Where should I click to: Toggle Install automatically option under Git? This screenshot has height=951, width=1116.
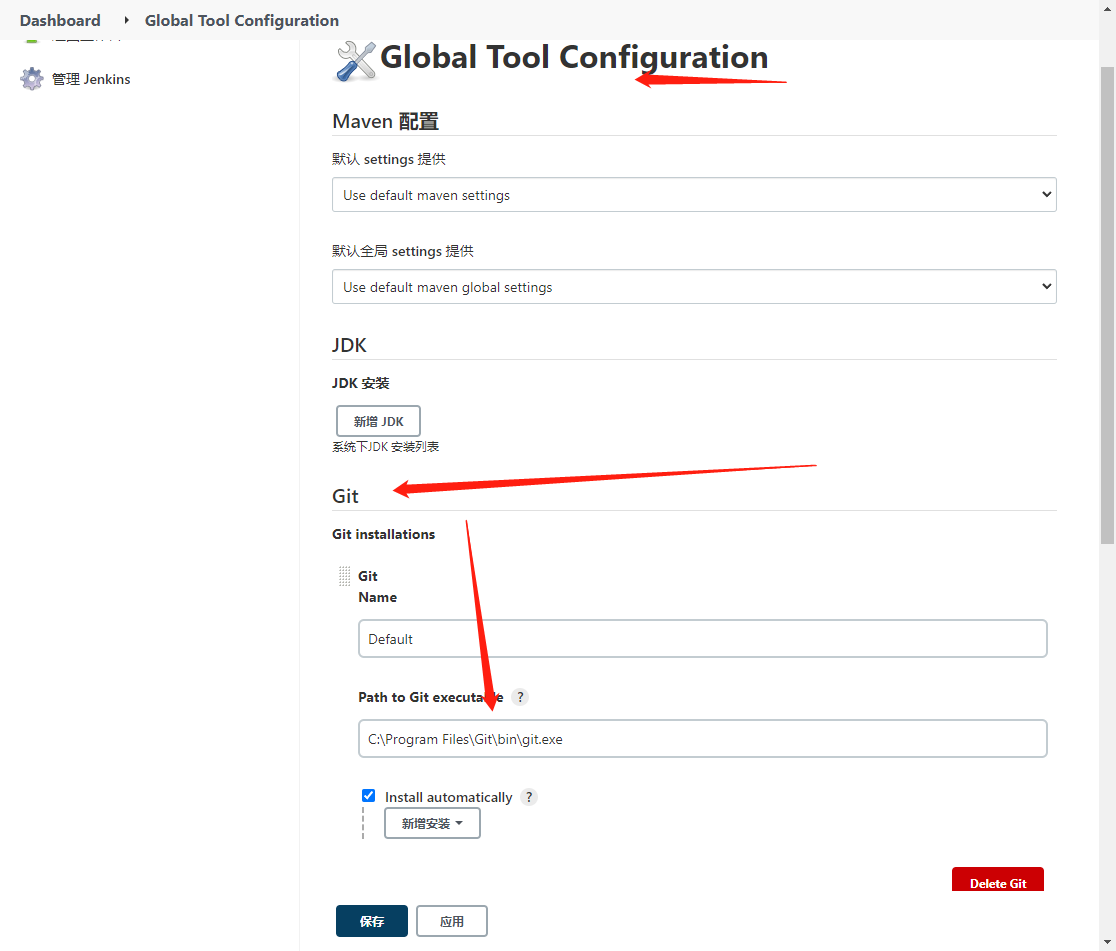click(x=368, y=795)
